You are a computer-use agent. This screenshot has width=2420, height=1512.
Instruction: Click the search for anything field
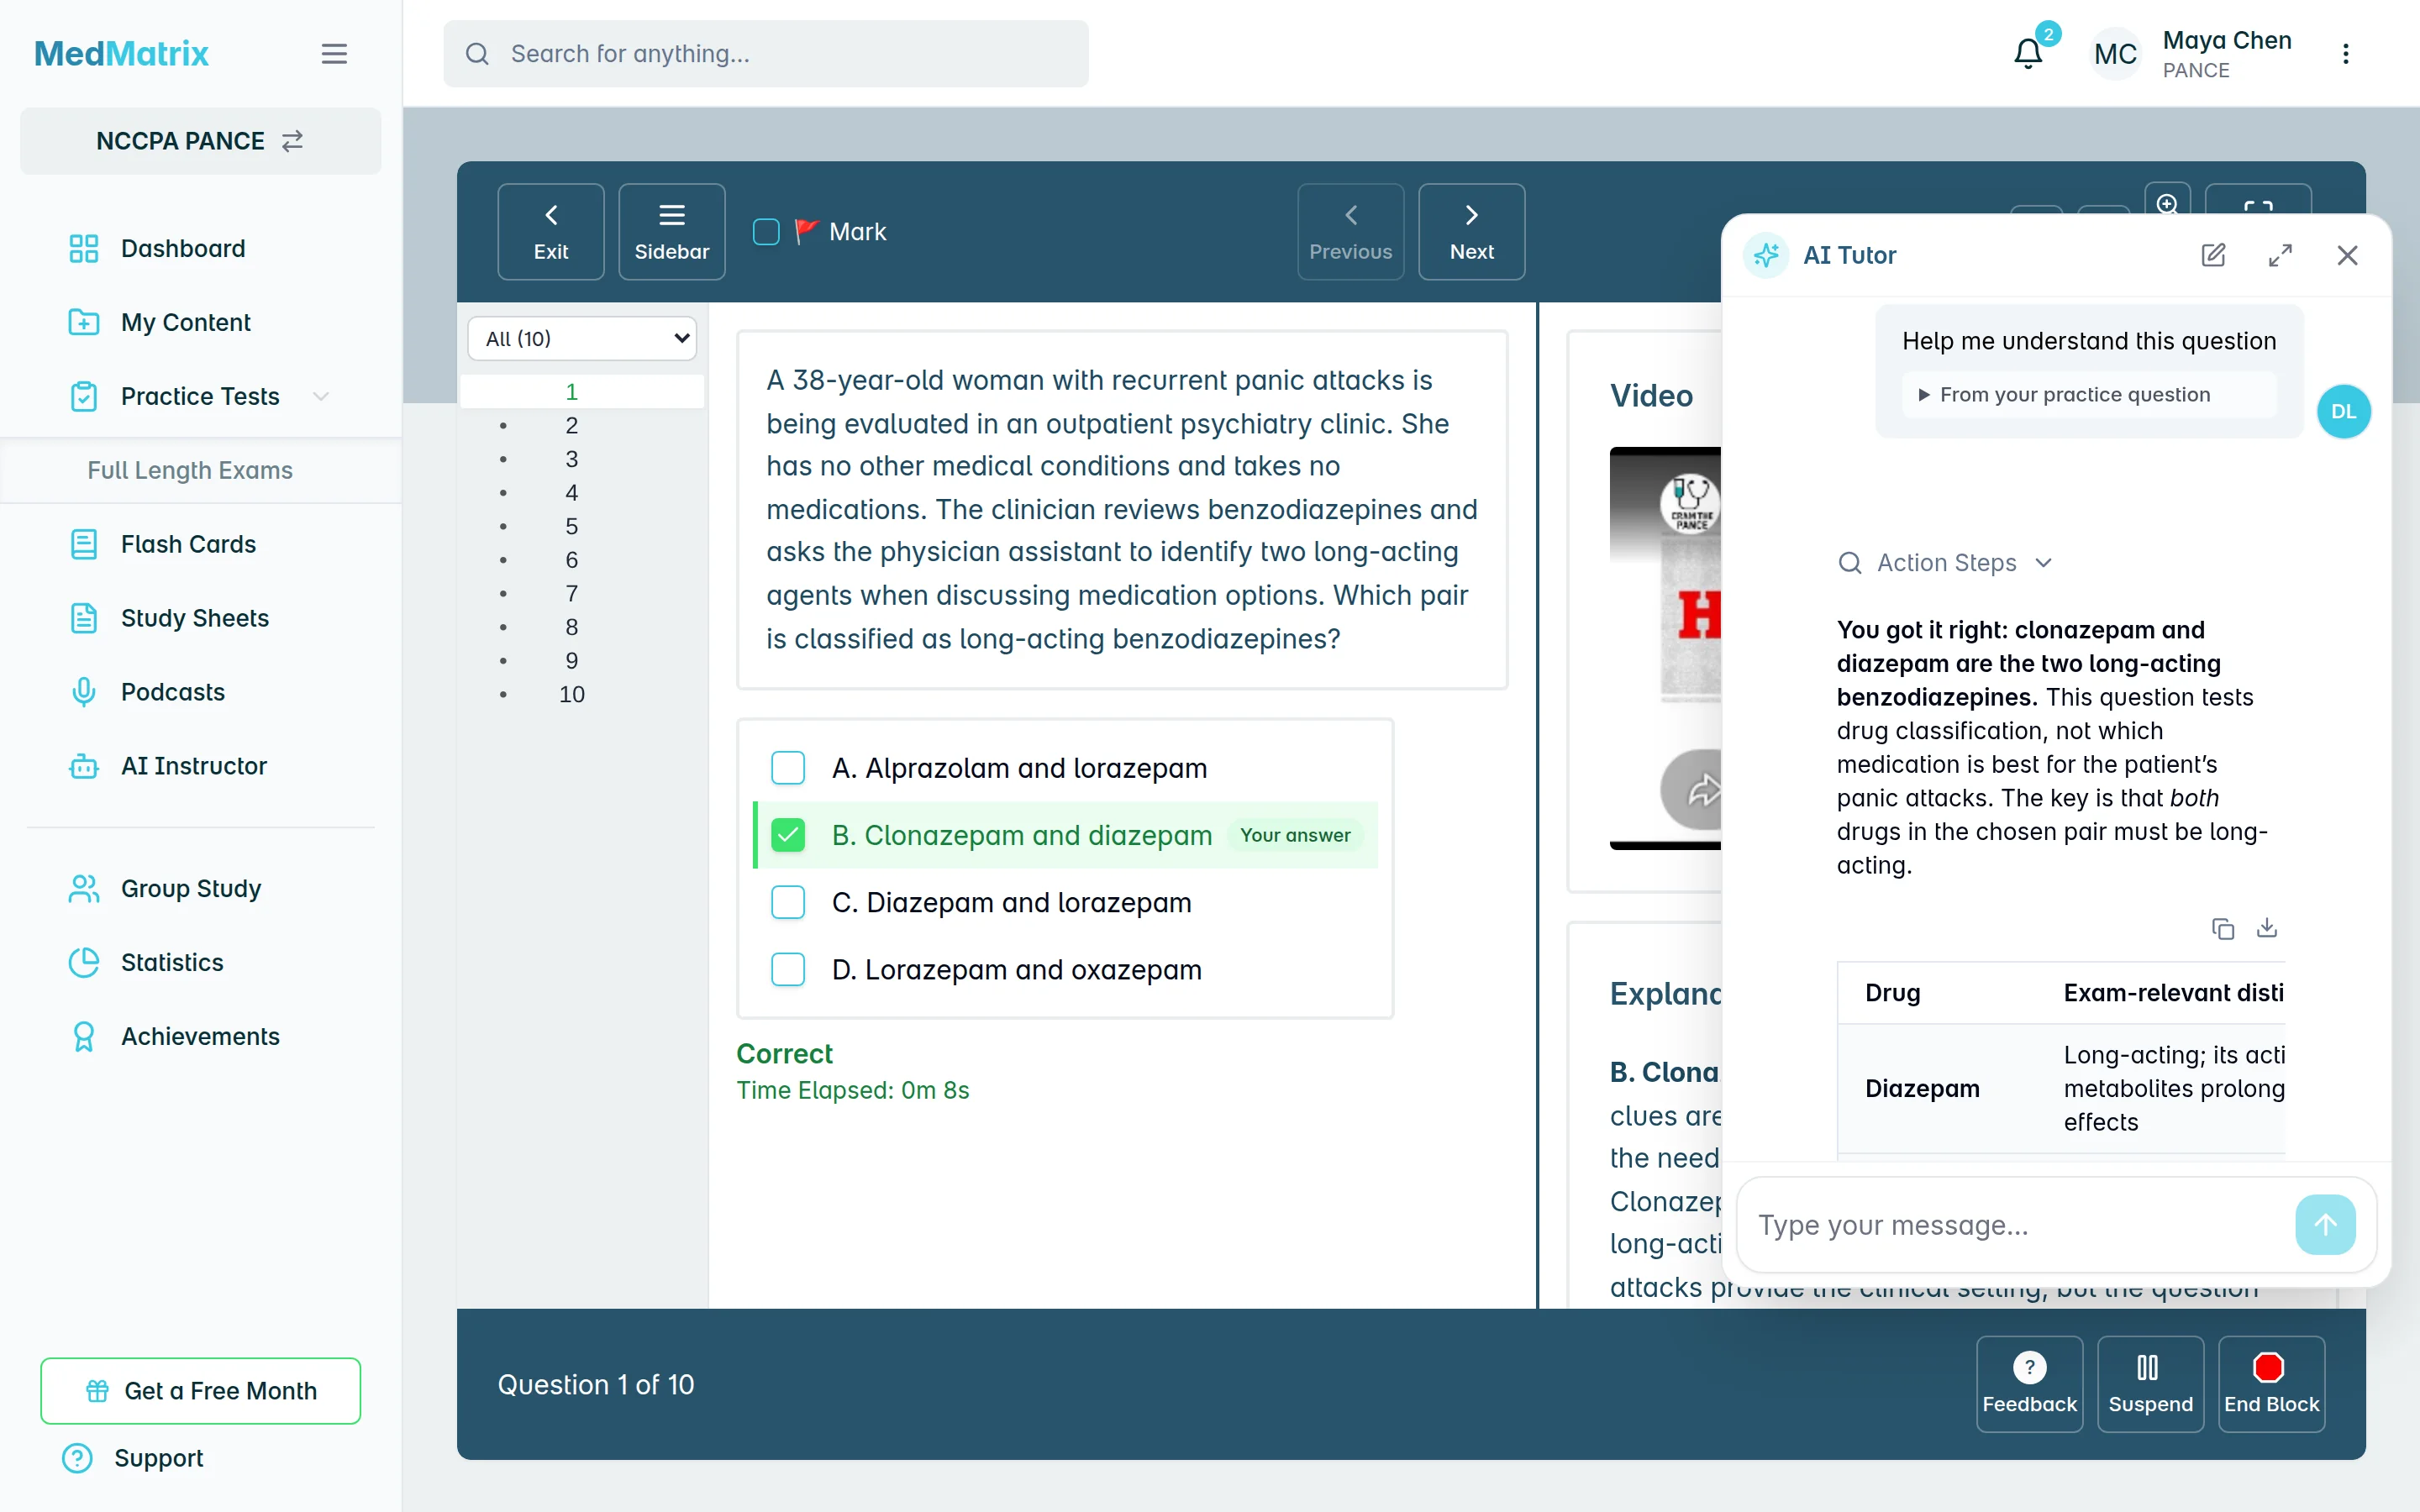[x=766, y=54]
